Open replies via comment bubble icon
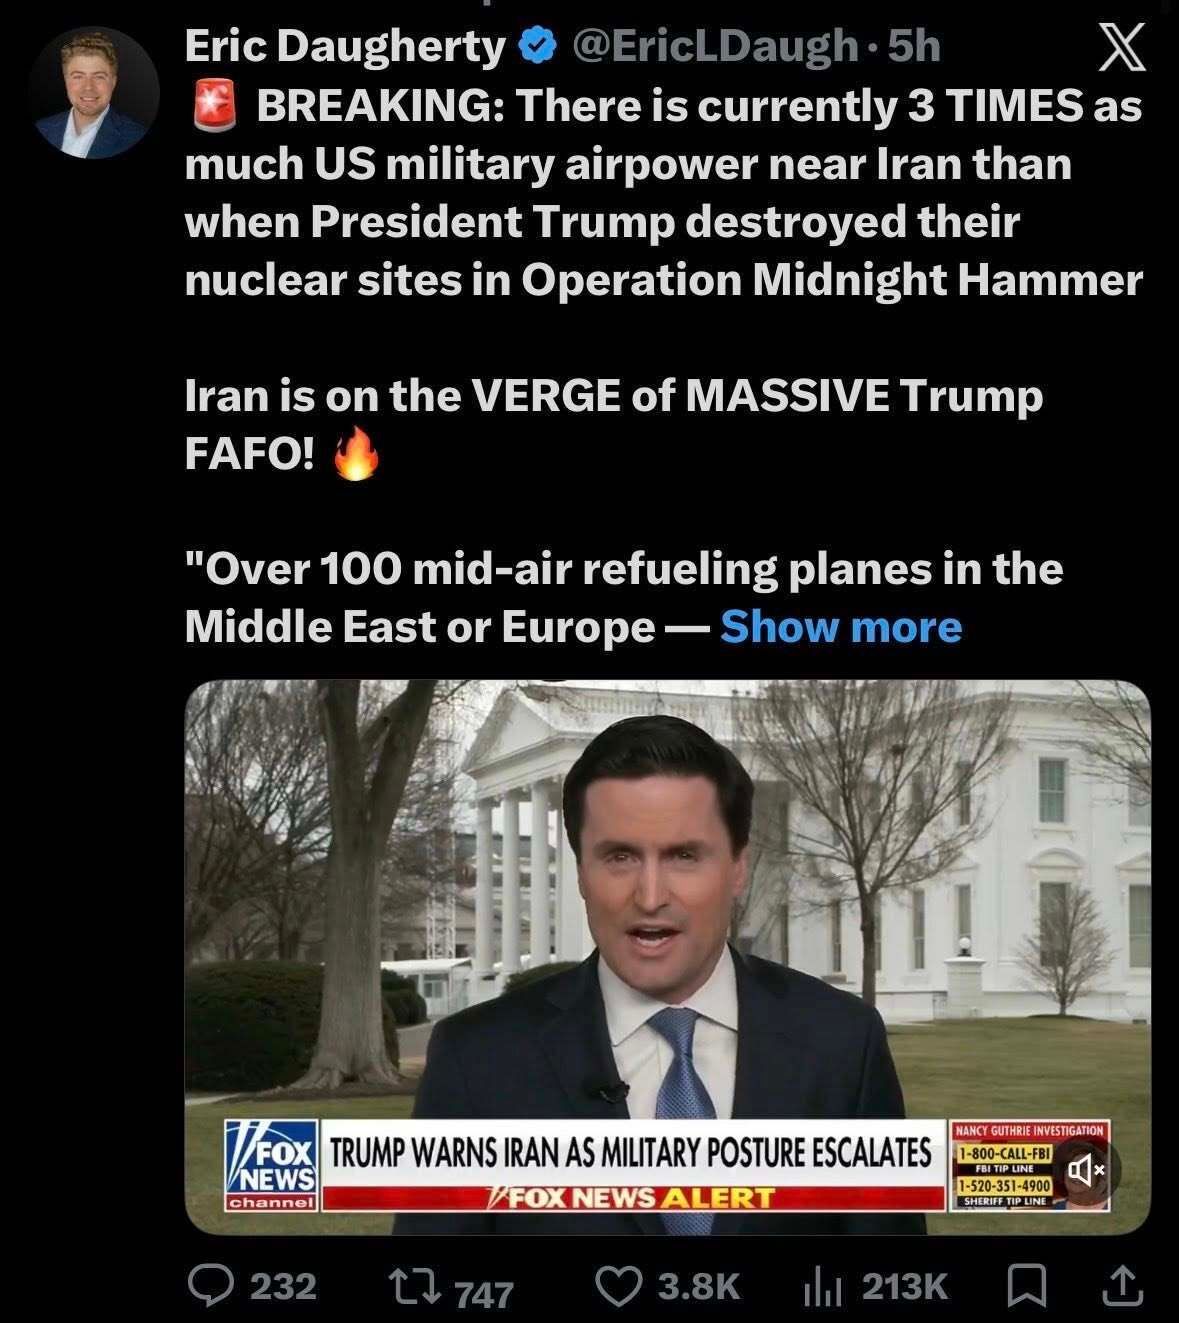 209,1286
